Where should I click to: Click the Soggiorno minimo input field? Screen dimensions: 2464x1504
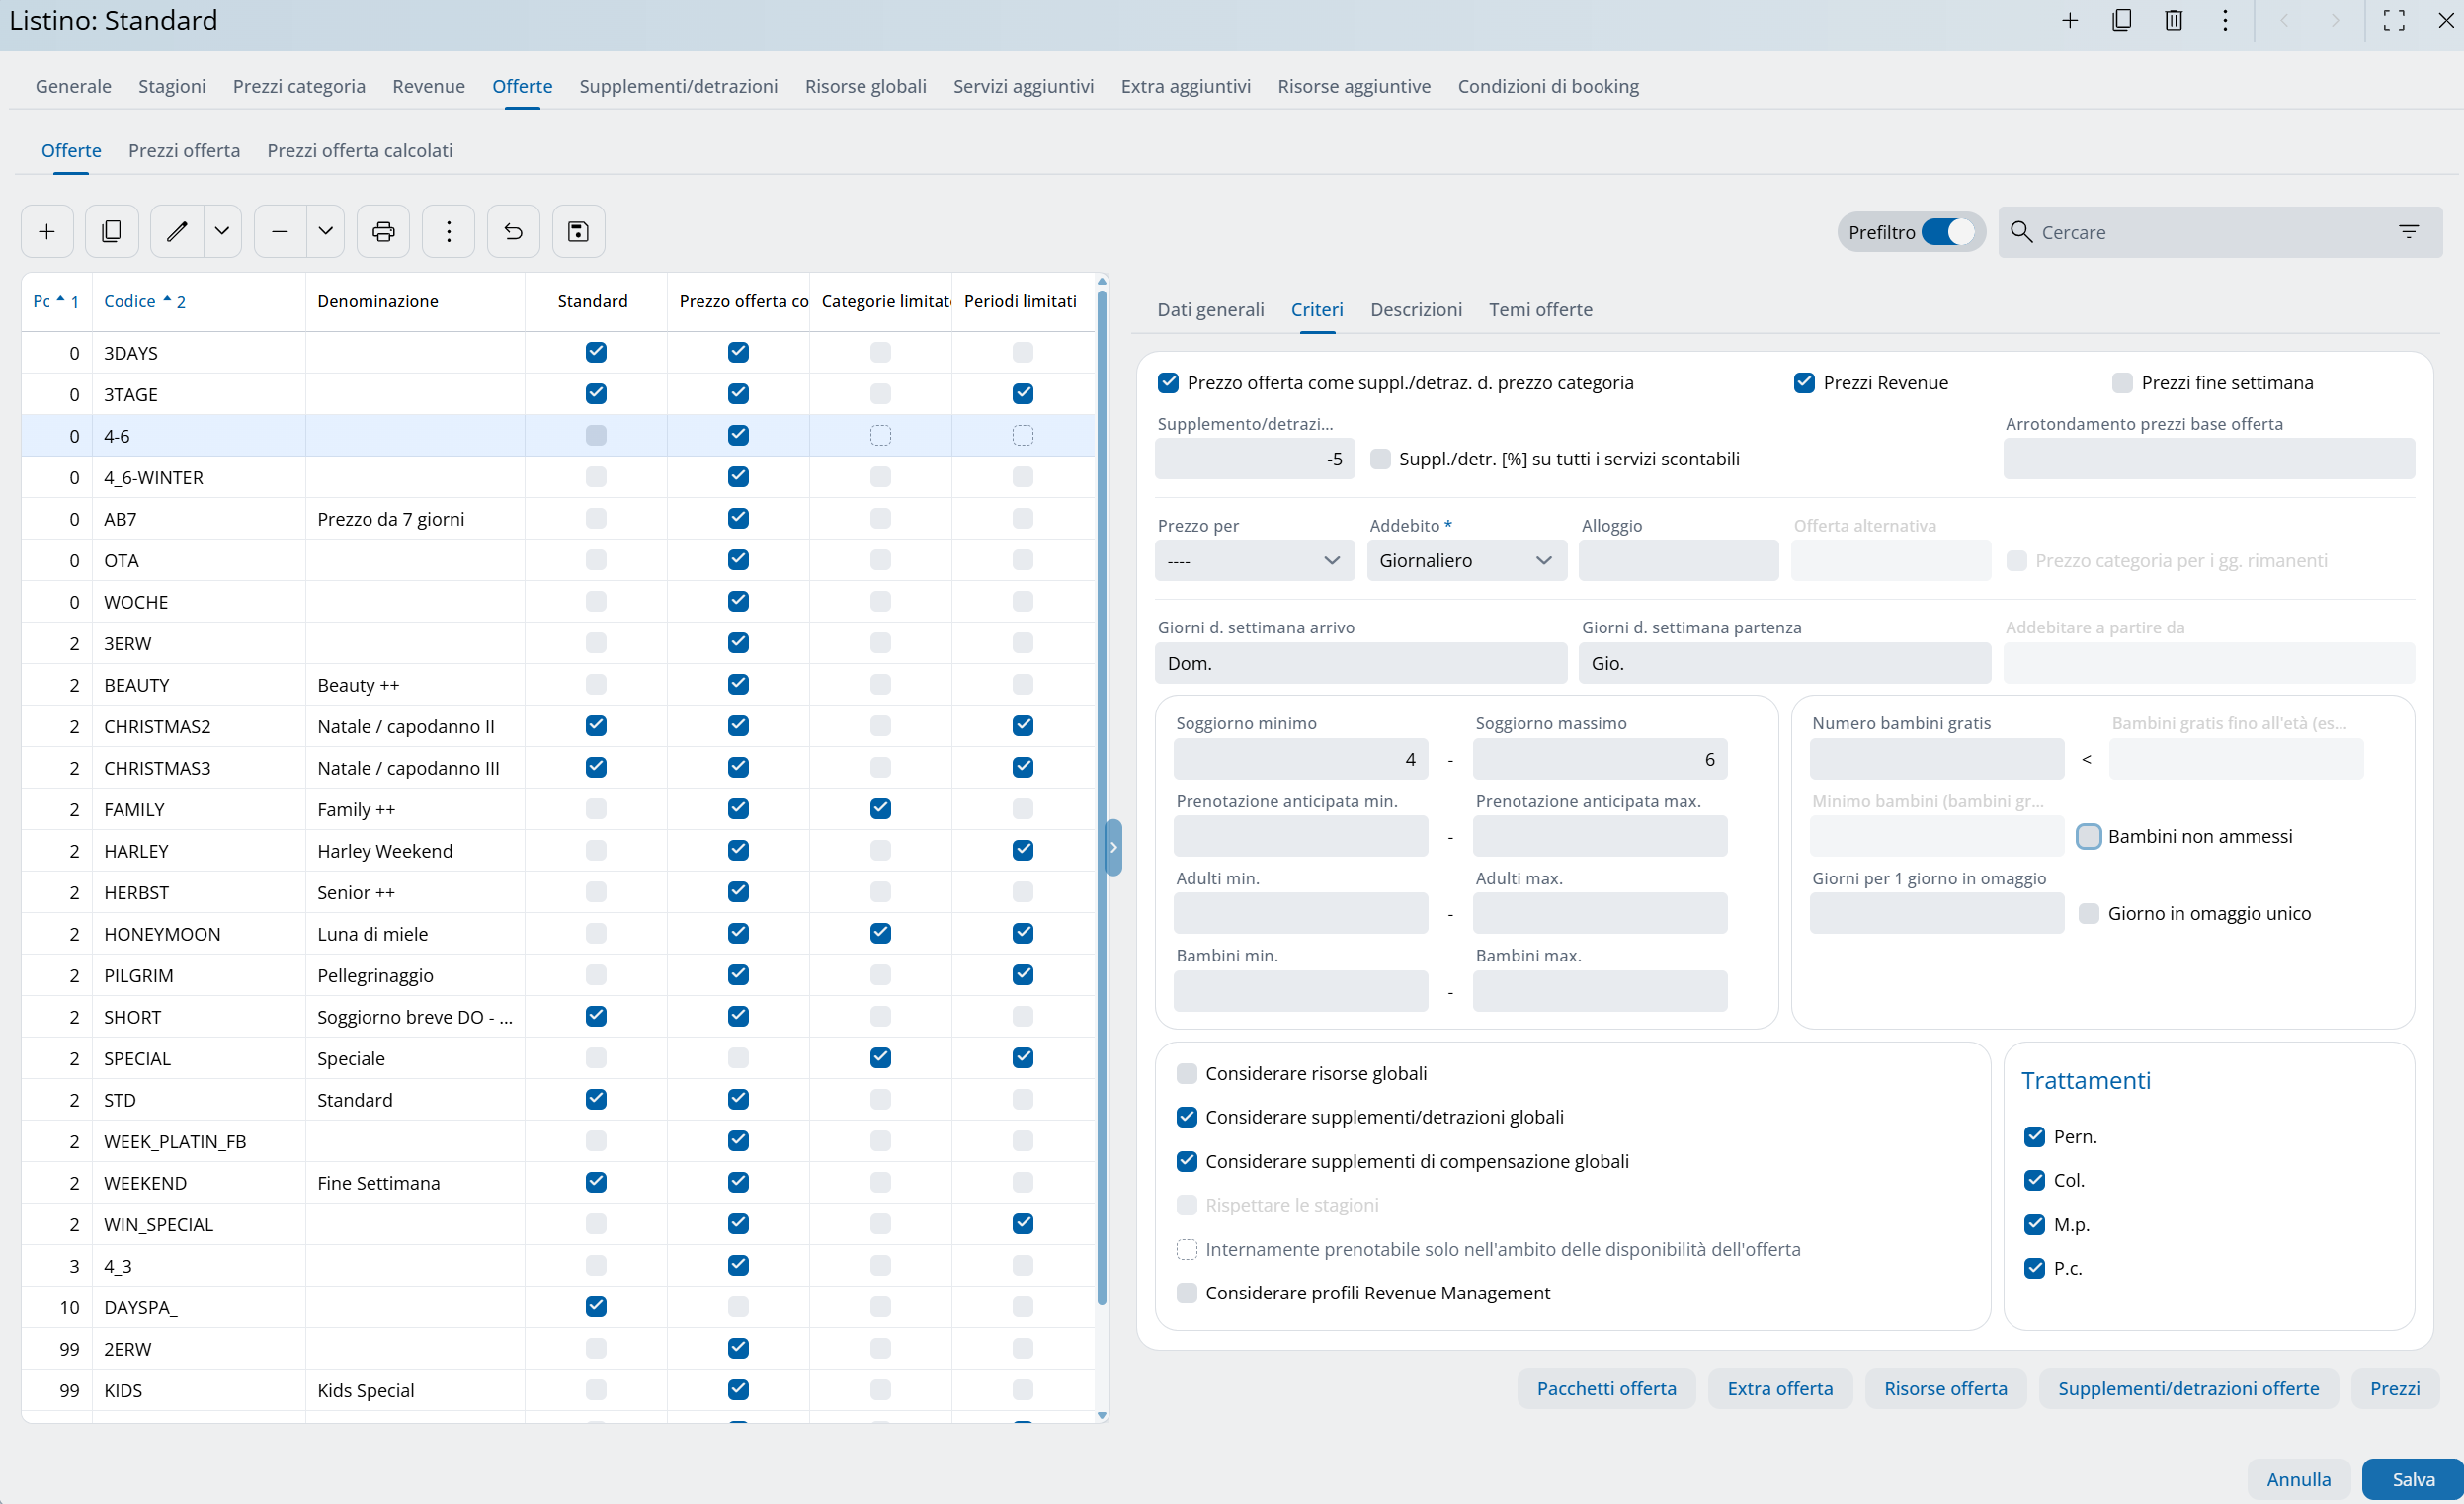(1299, 759)
